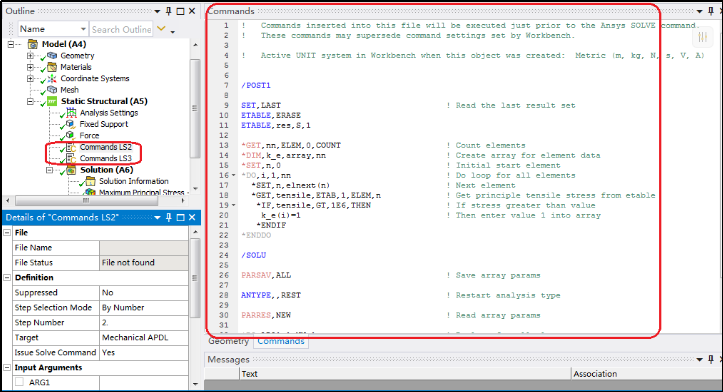Open the Outline search filter arrow

pyautogui.click(x=161, y=29)
